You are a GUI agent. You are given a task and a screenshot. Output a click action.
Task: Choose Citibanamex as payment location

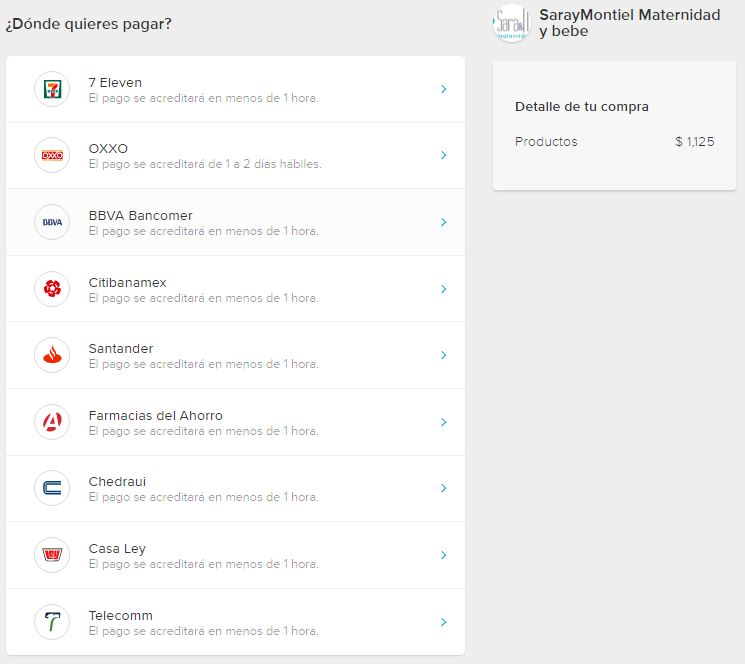(127, 283)
